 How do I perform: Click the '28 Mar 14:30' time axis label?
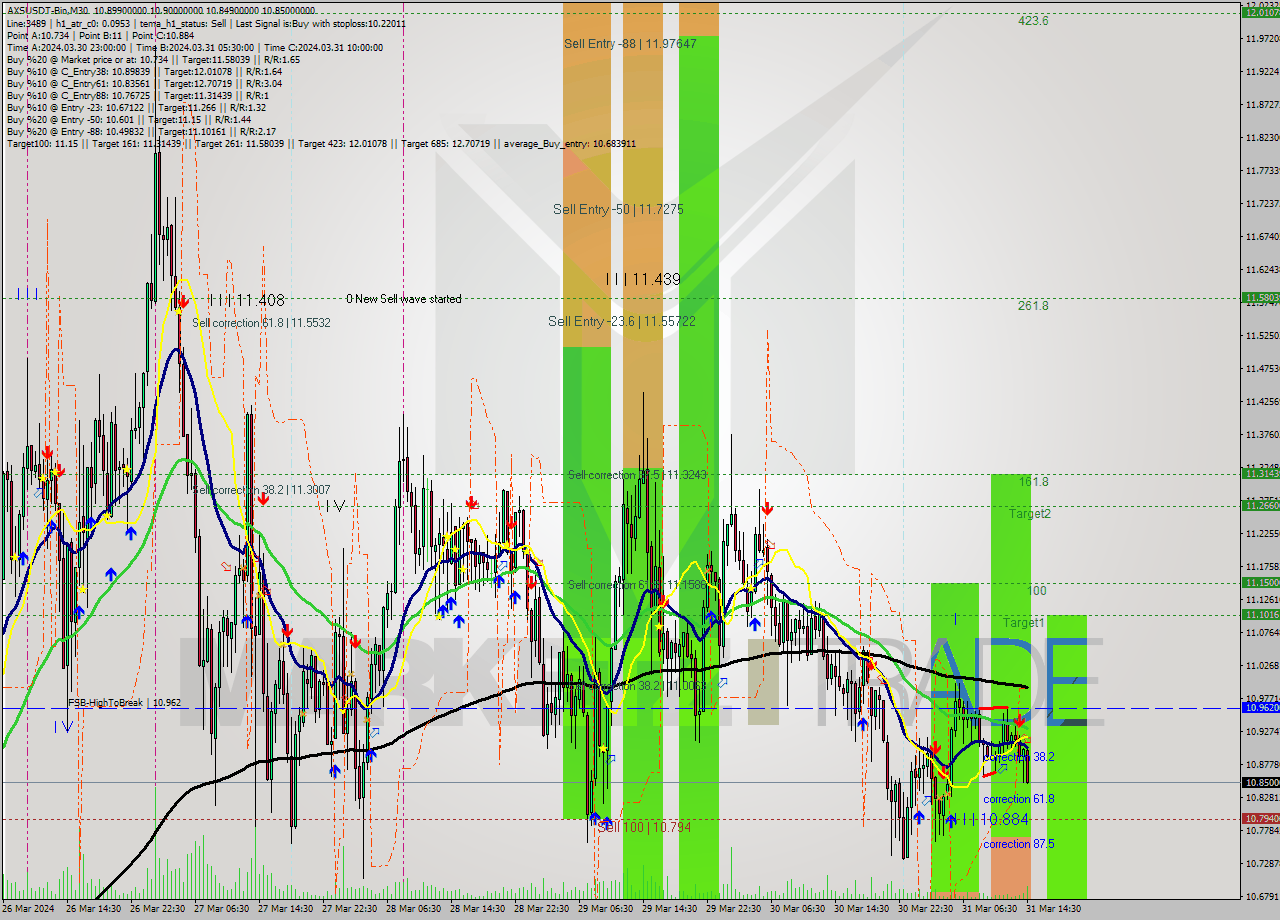(x=476, y=909)
